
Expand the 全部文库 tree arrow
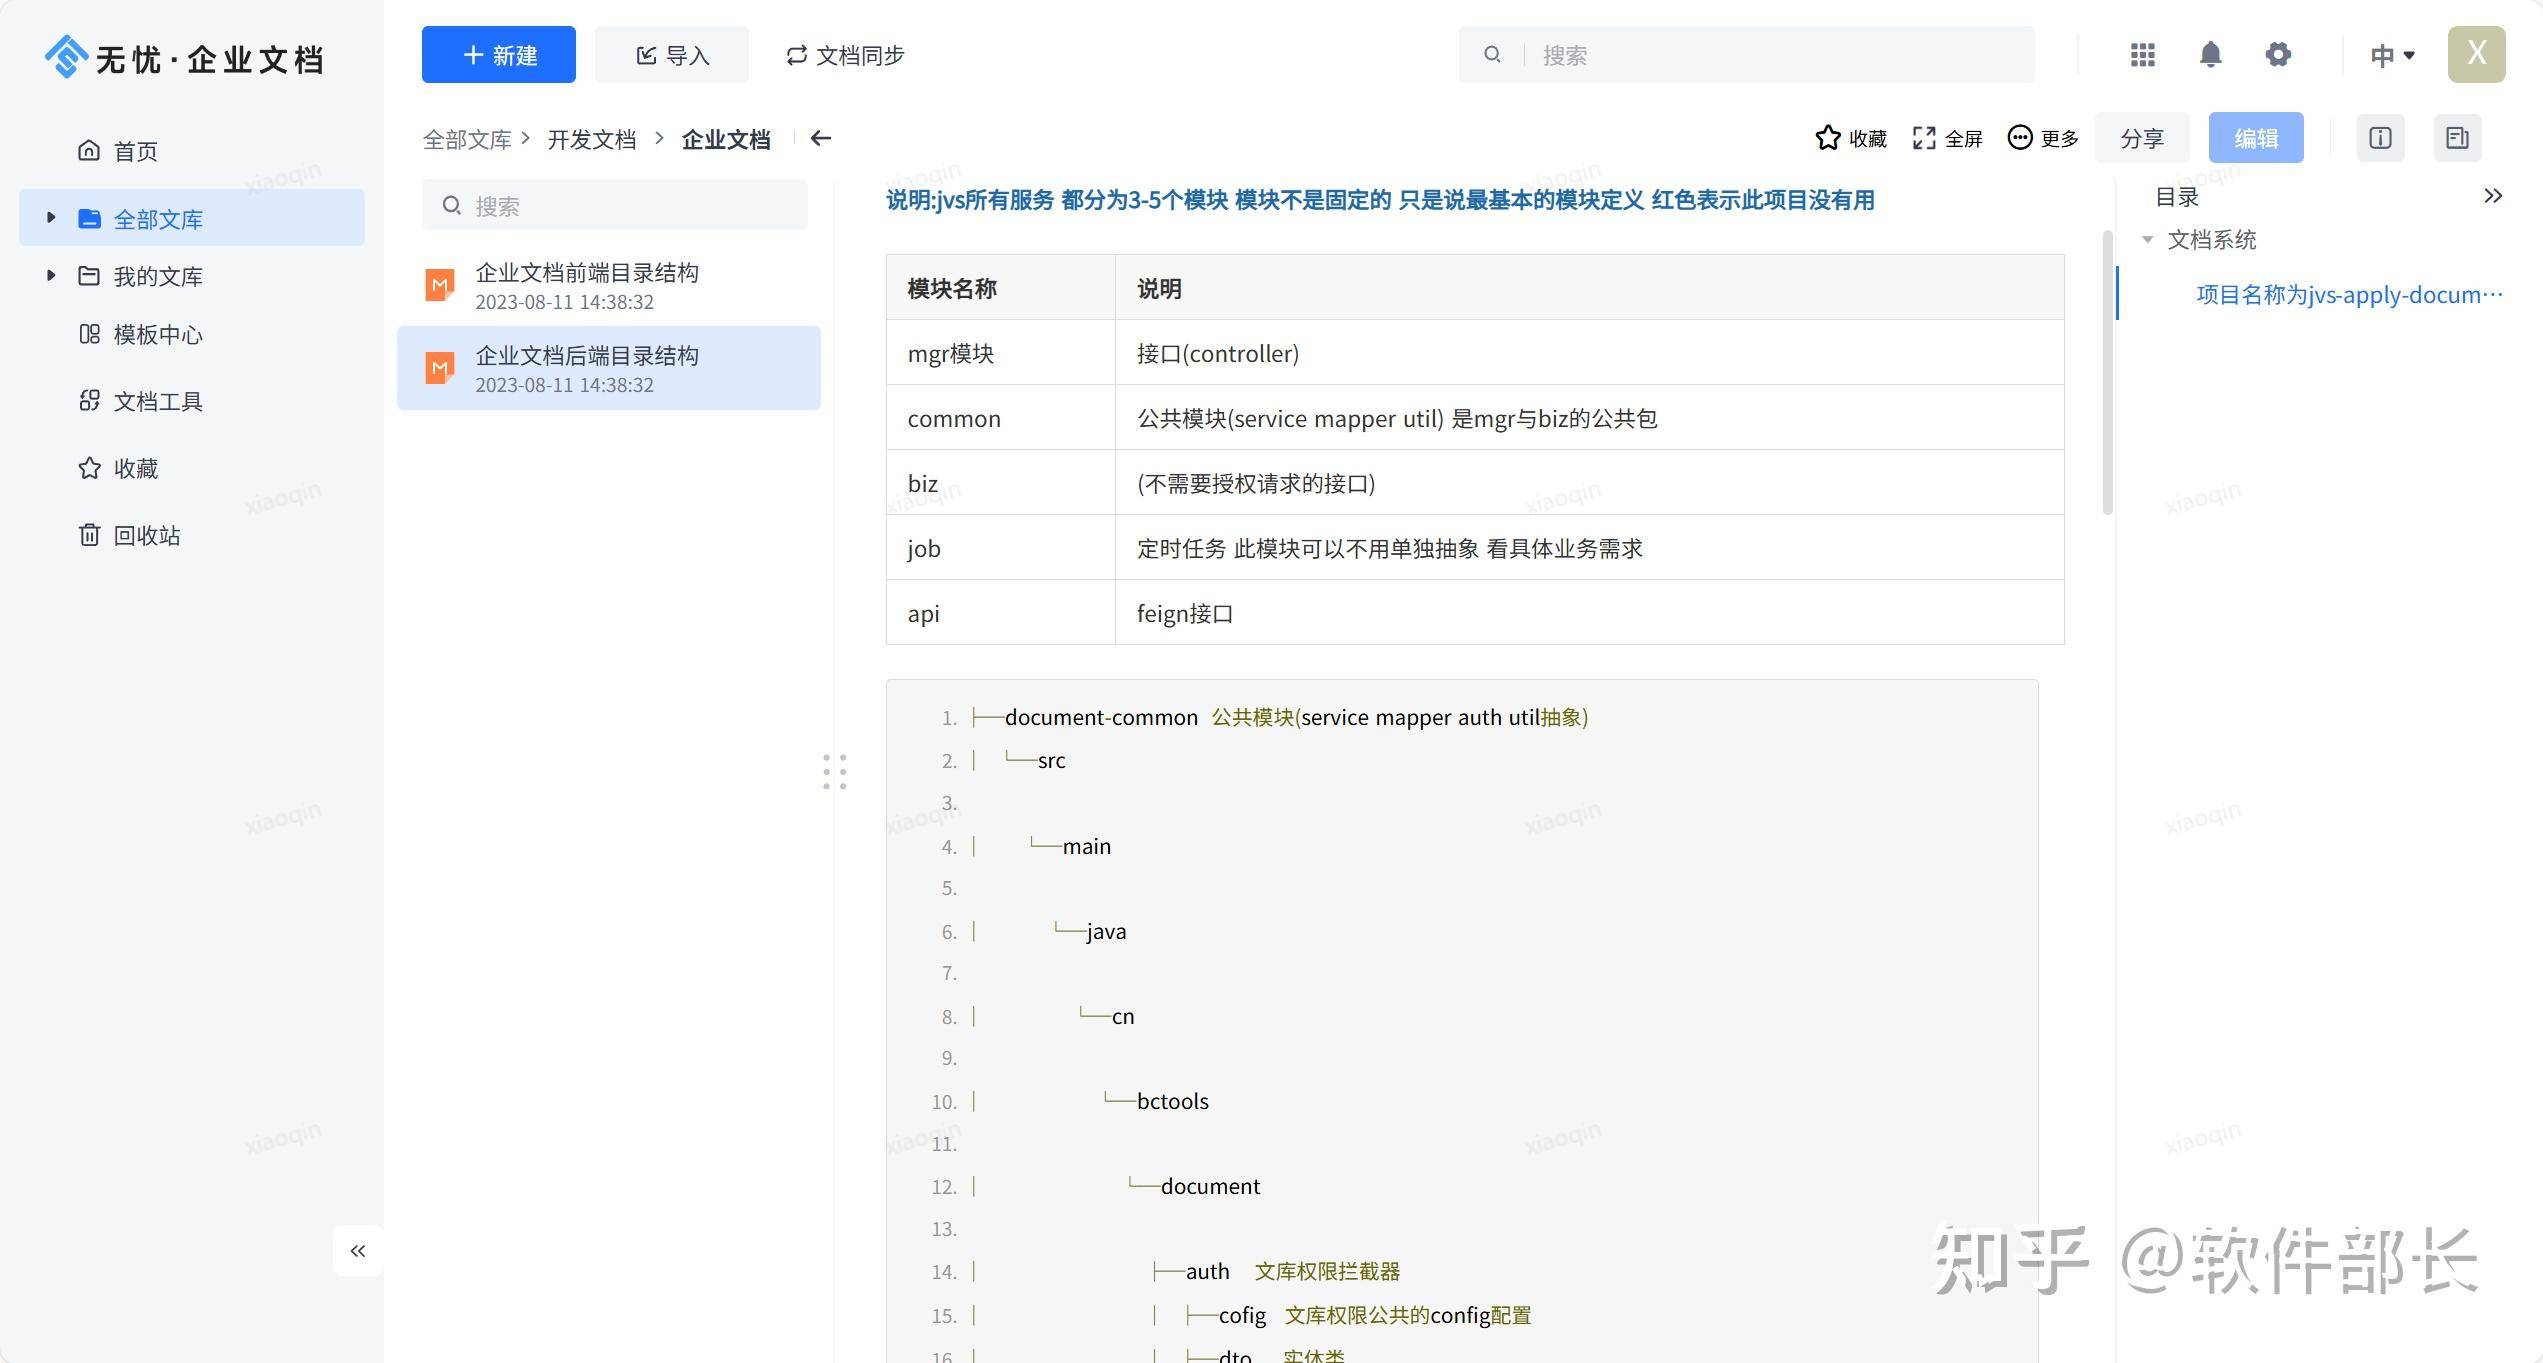coord(51,217)
